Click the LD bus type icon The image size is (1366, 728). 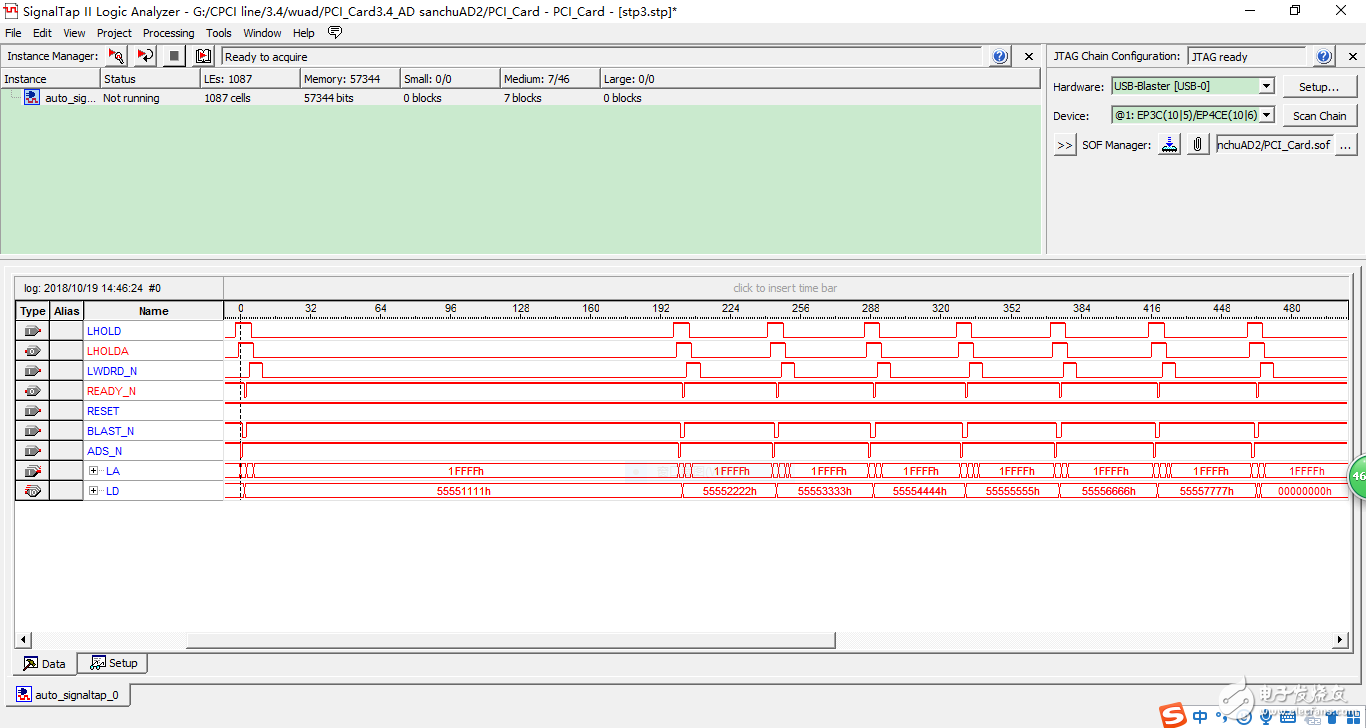click(x=33, y=491)
